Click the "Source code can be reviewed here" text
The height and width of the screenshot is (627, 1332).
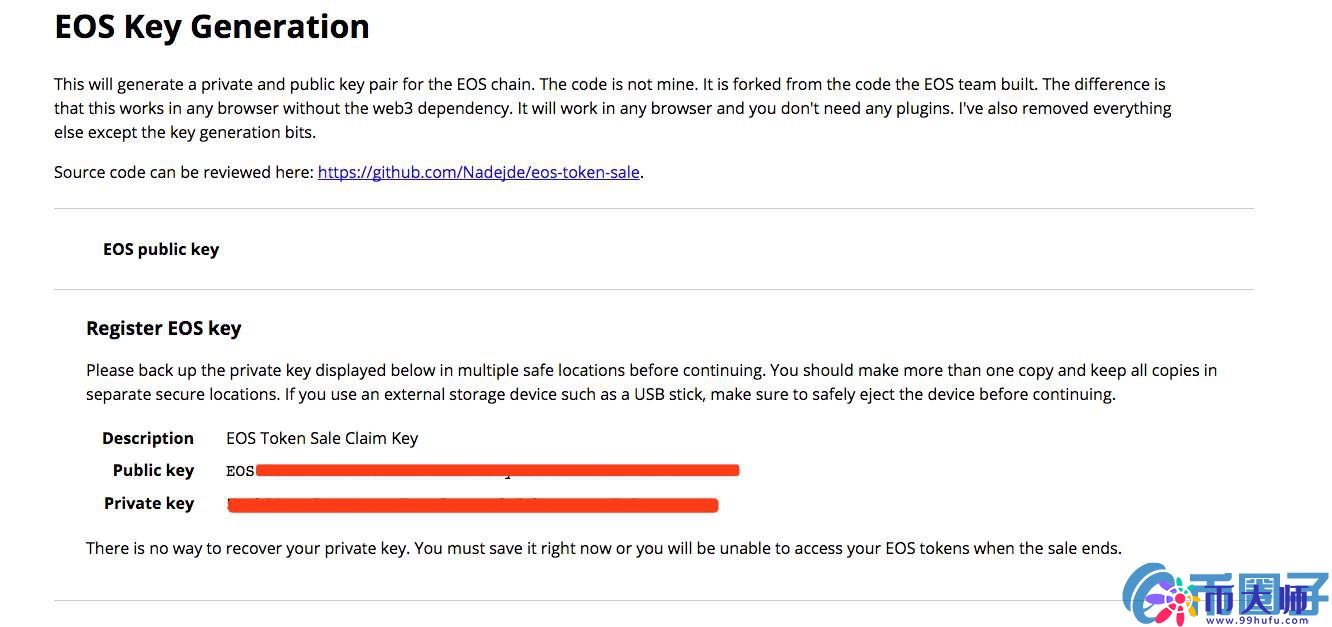184,172
